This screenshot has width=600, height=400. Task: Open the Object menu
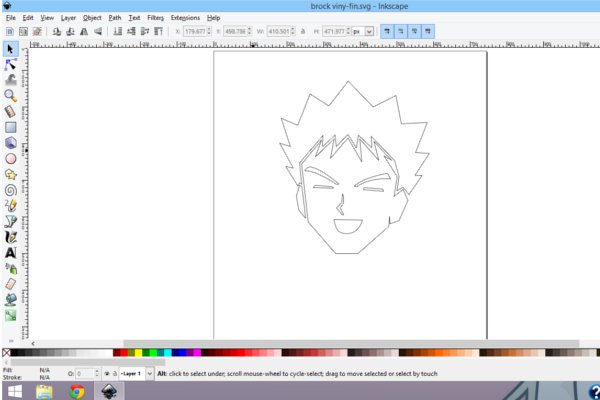92,18
